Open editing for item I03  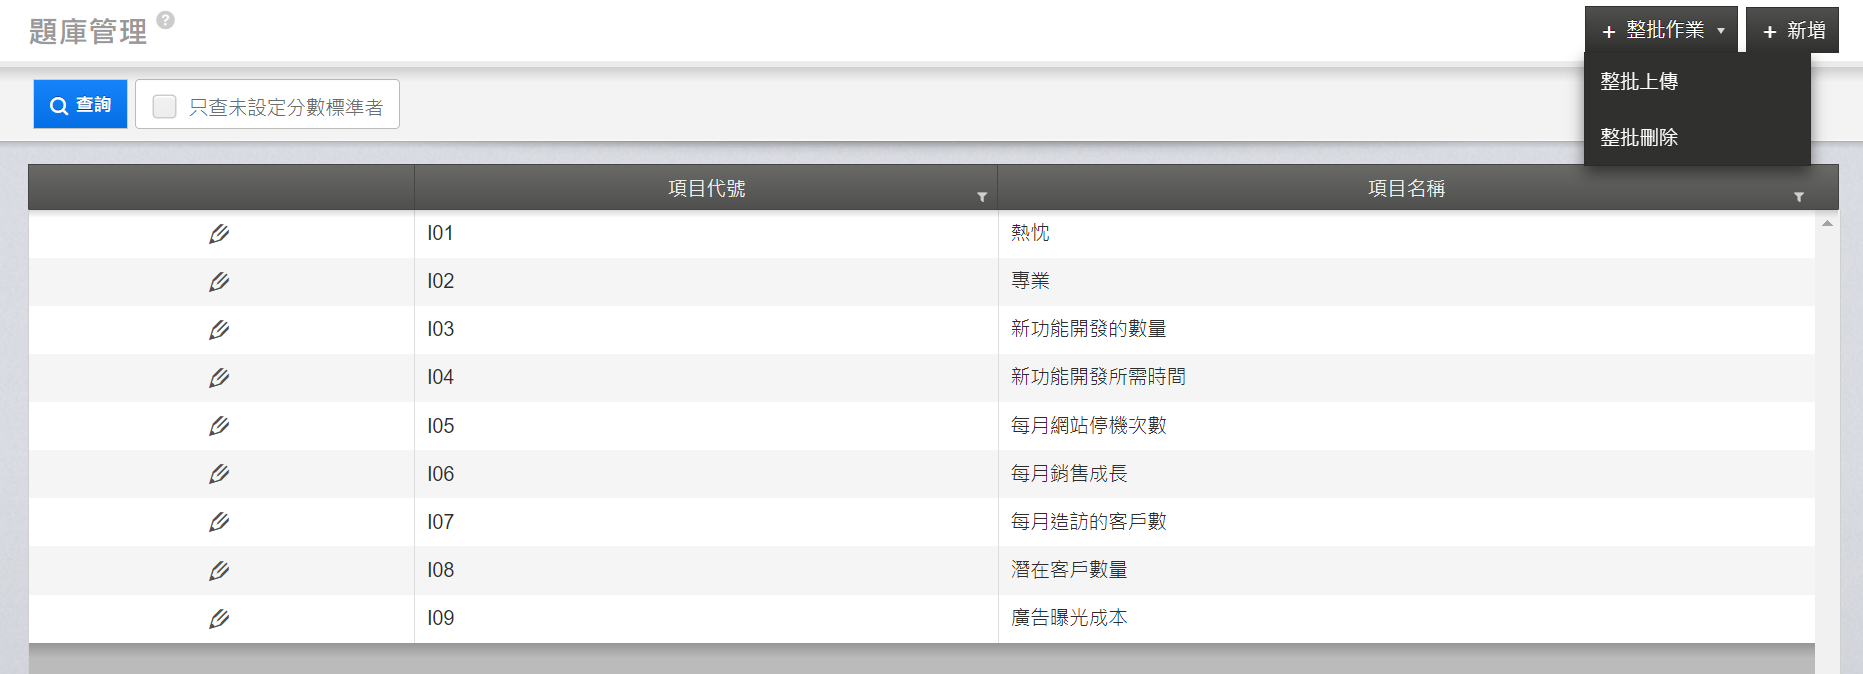tap(219, 330)
